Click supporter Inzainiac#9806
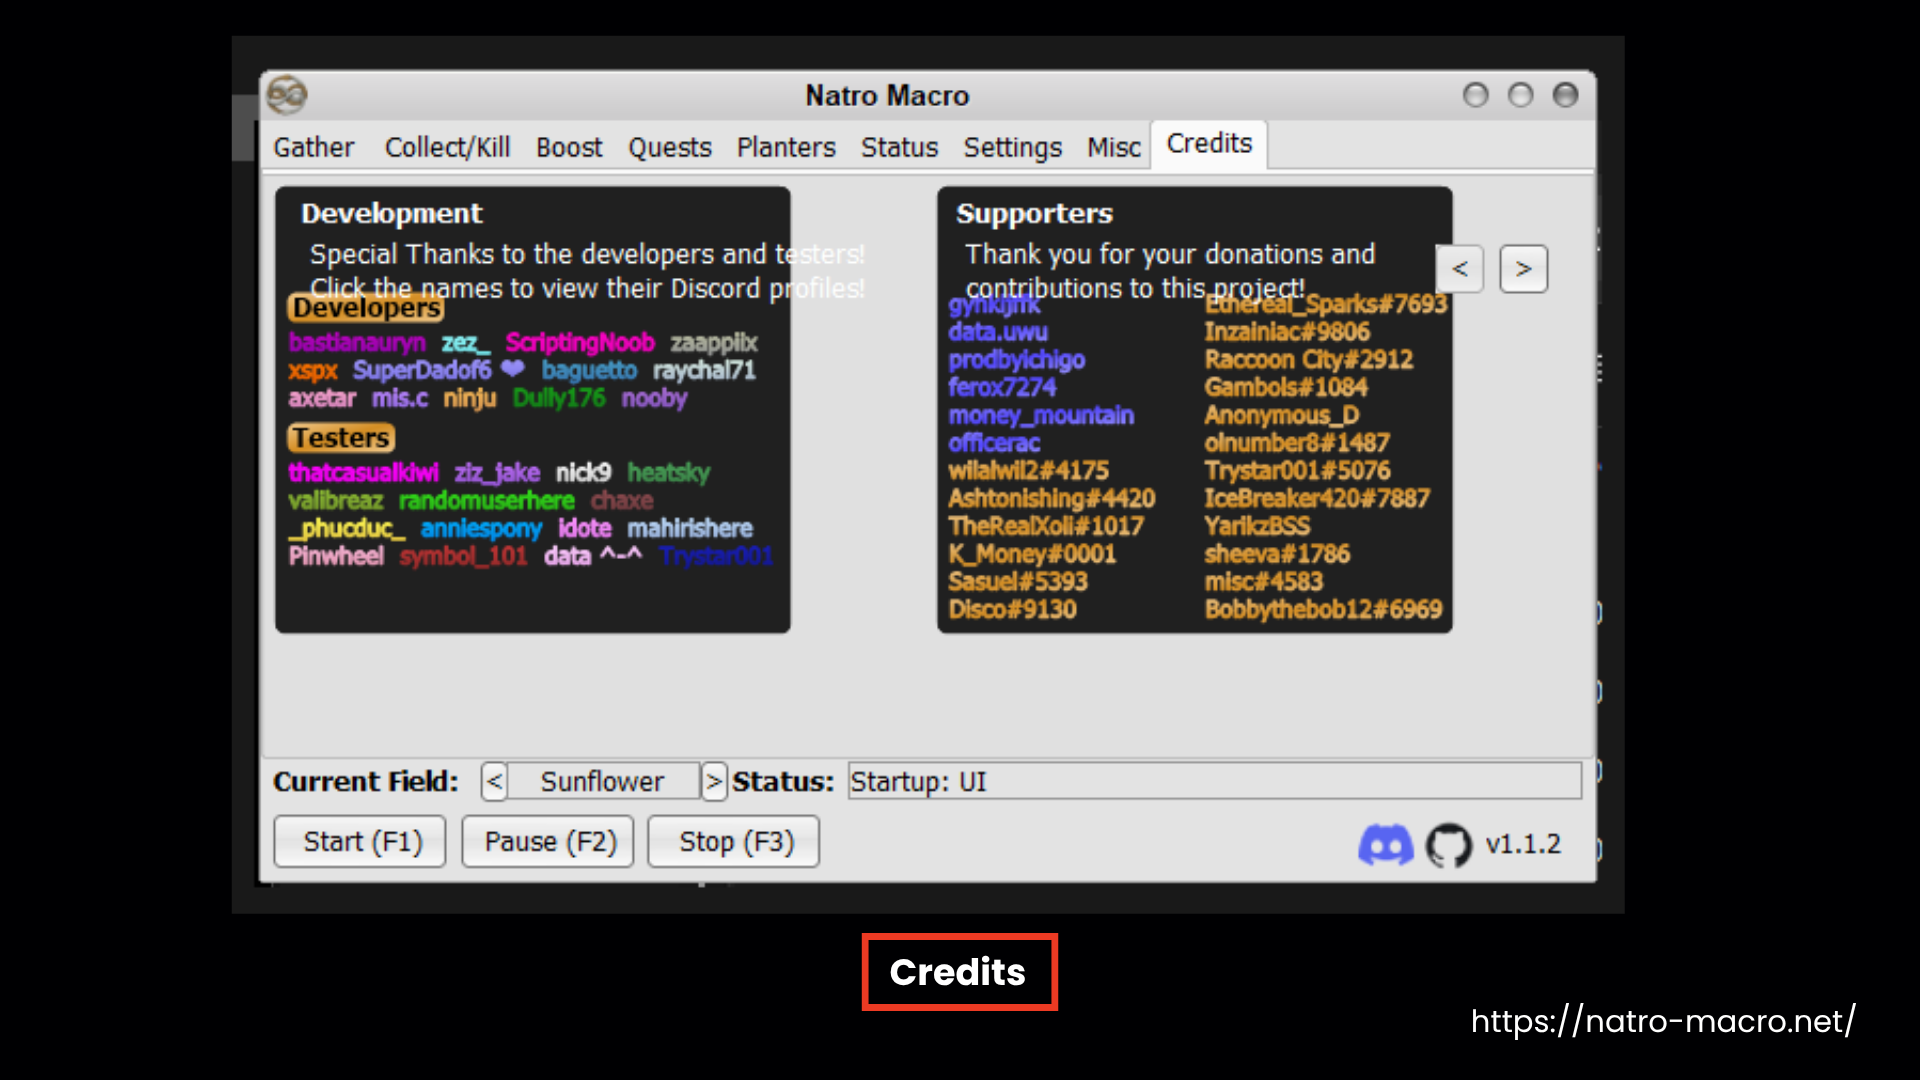 (1287, 332)
